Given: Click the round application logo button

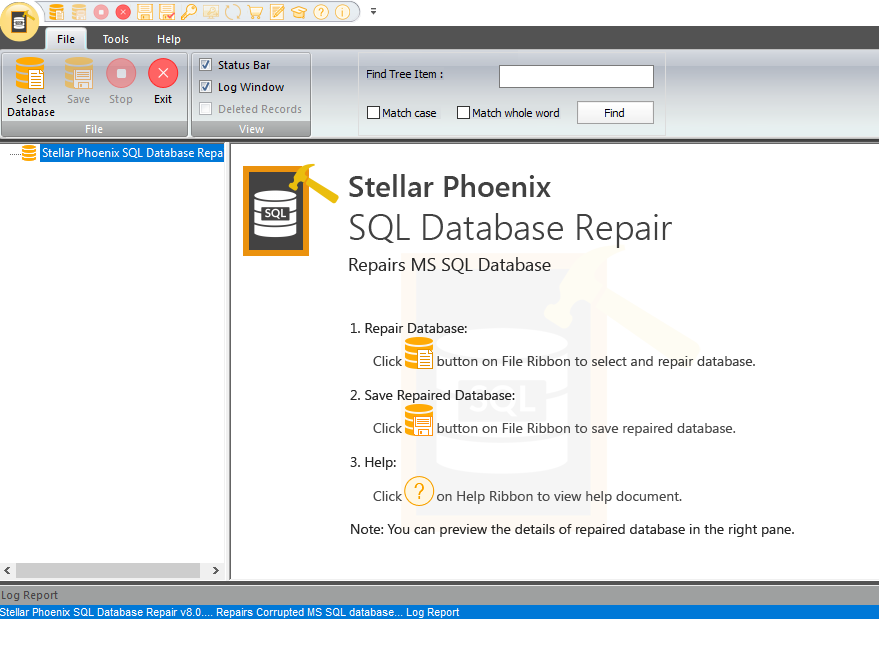Looking at the screenshot, I should (19, 20).
